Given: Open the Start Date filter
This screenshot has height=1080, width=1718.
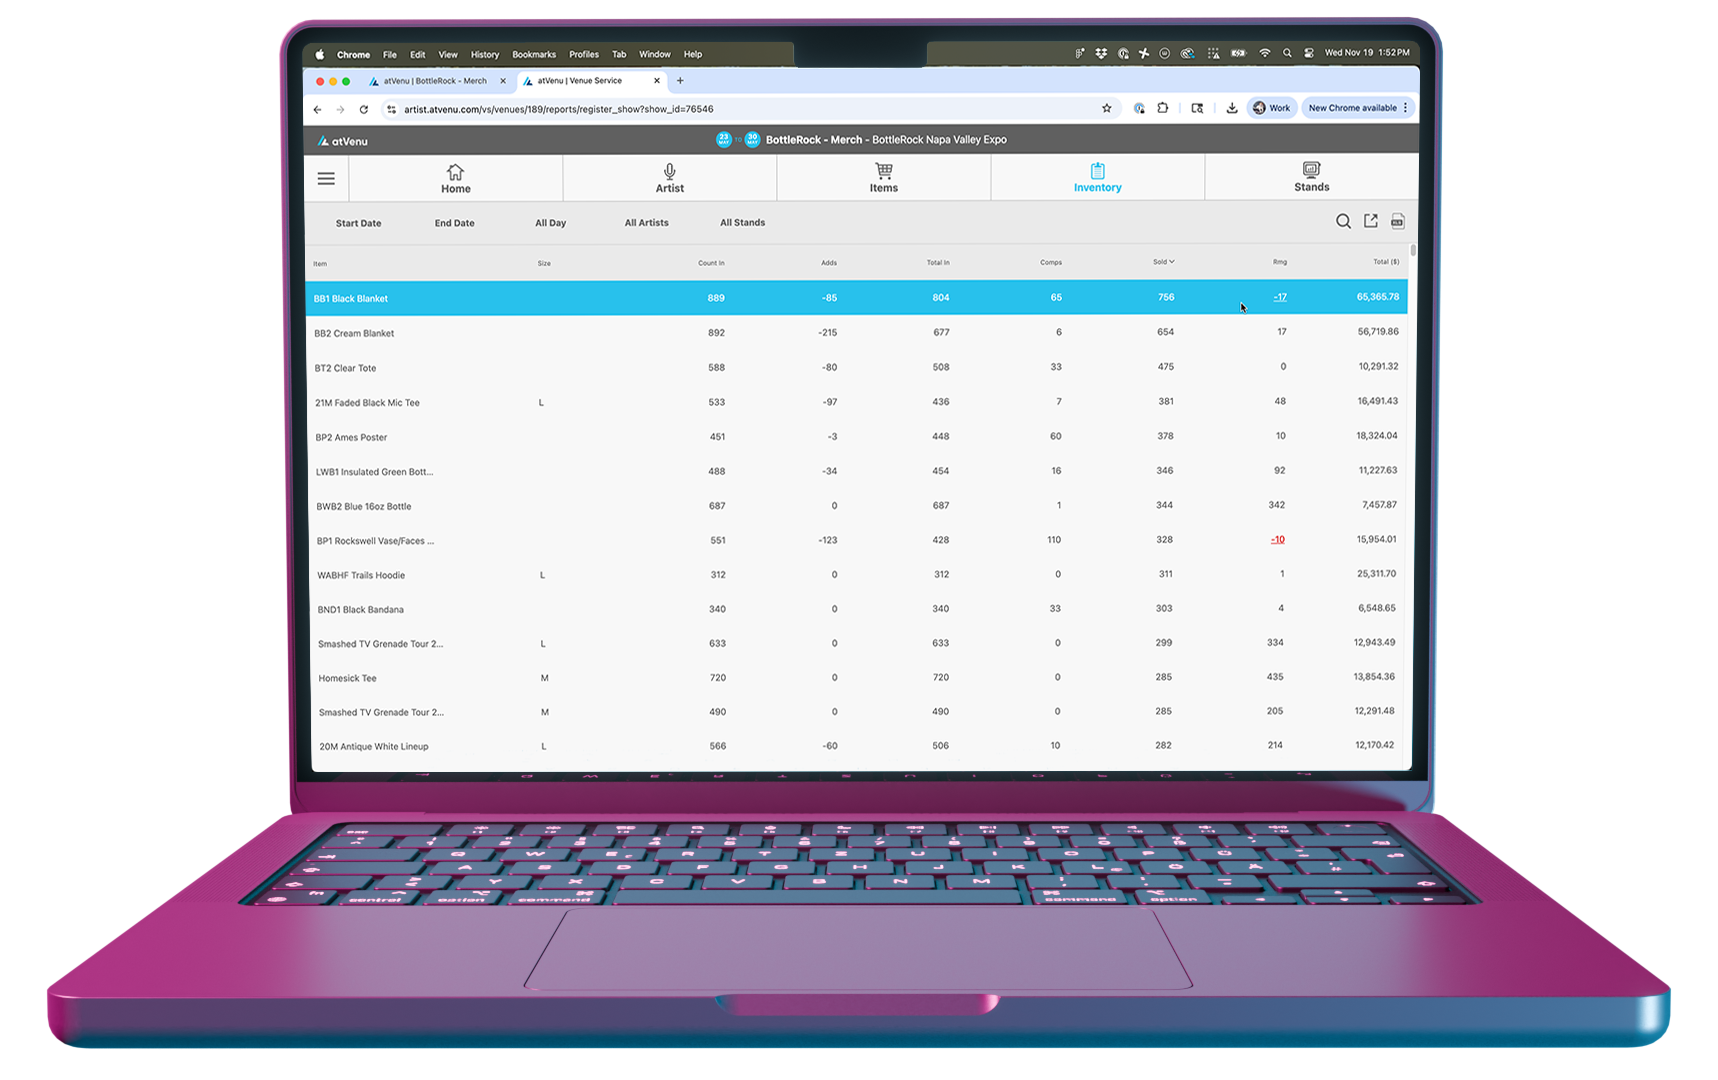Looking at the screenshot, I should (x=358, y=223).
